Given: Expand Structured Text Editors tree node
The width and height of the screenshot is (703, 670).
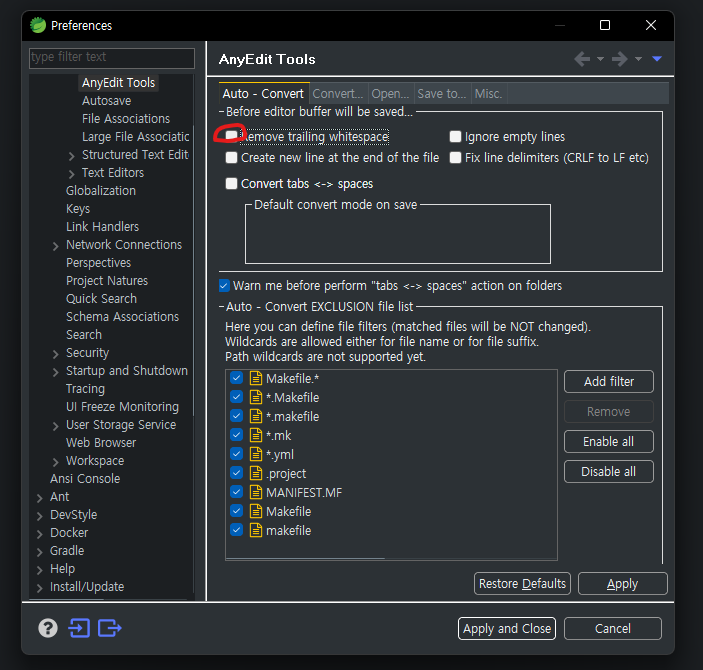Looking at the screenshot, I should pyautogui.click(x=71, y=156).
